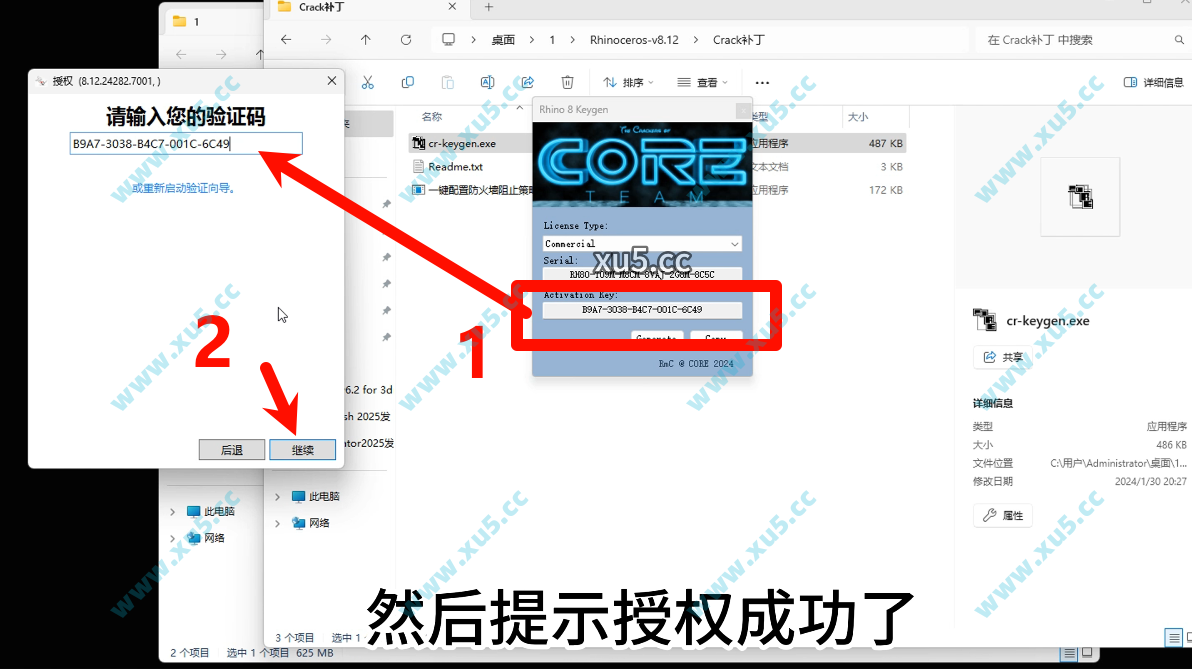
Task: Click the Copy icon in the toolbar
Action: pos(406,82)
